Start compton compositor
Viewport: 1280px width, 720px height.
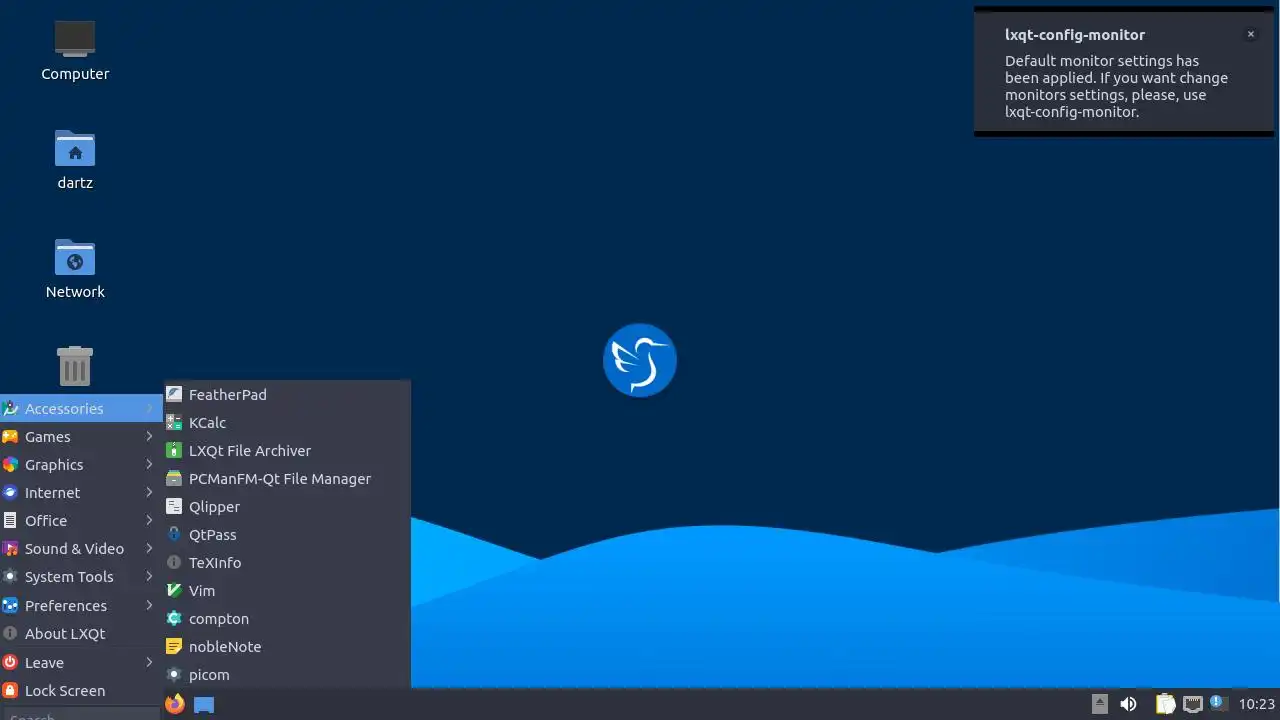click(x=287, y=618)
